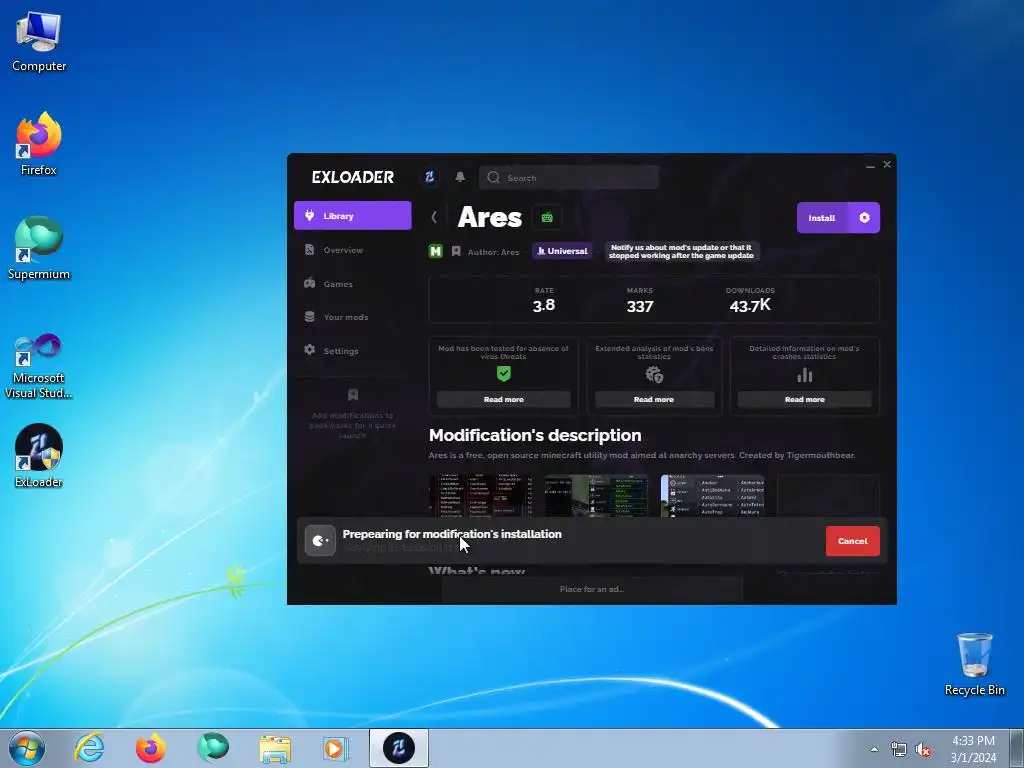Click the Place for an ad banner

click(x=592, y=589)
